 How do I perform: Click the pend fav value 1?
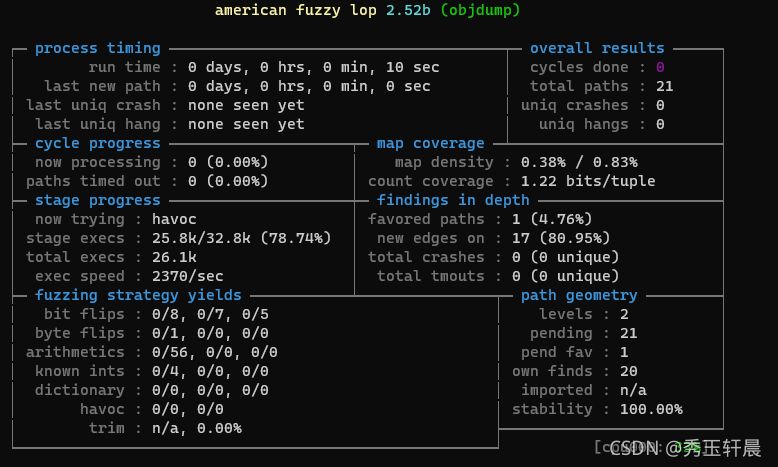click(x=624, y=352)
